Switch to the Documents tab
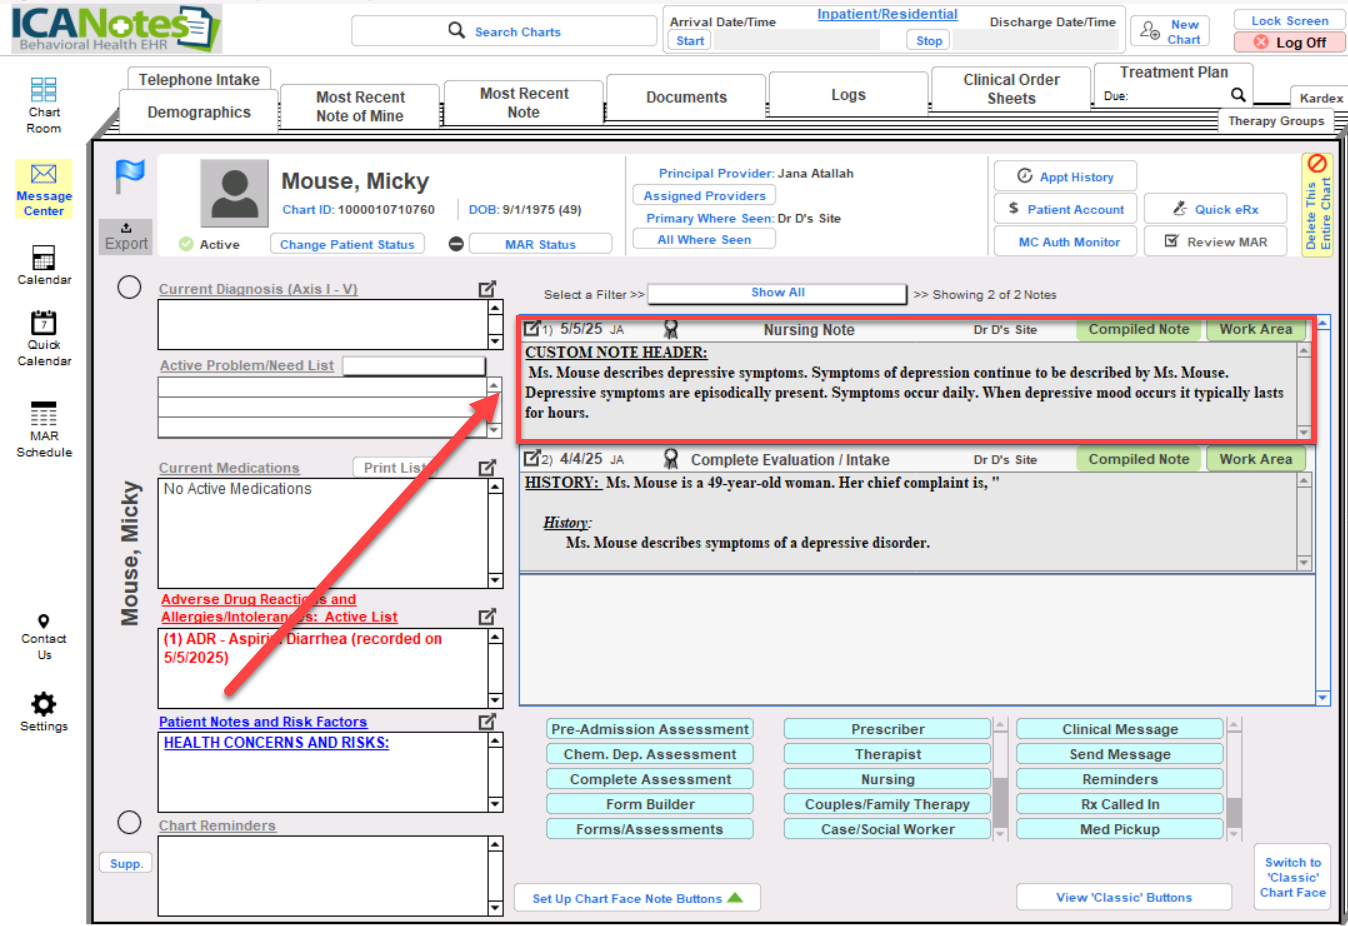The width and height of the screenshot is (1348, 926). coord(686,97)
